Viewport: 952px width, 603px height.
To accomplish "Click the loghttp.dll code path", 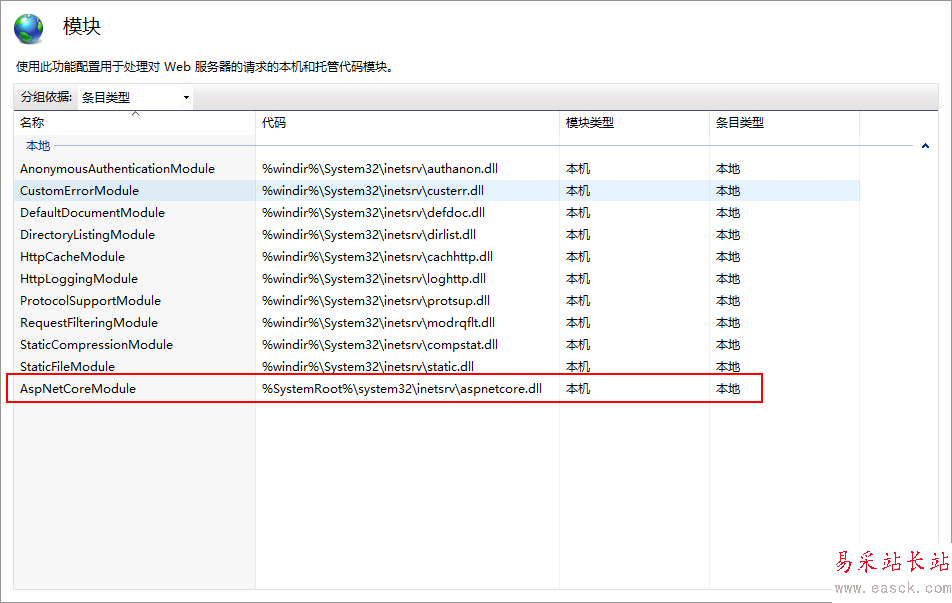I will pyautogui.click(x=373, y=279).
